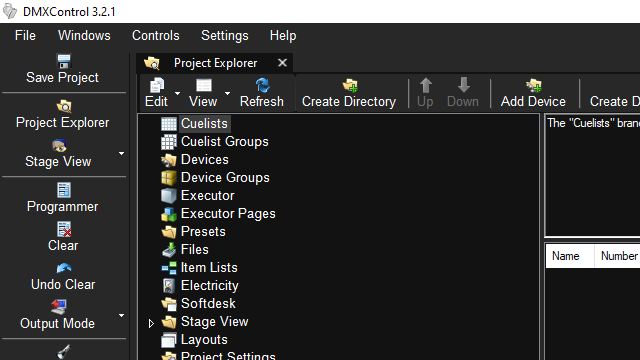
Task: Open the Help menu
Action: 283,36
